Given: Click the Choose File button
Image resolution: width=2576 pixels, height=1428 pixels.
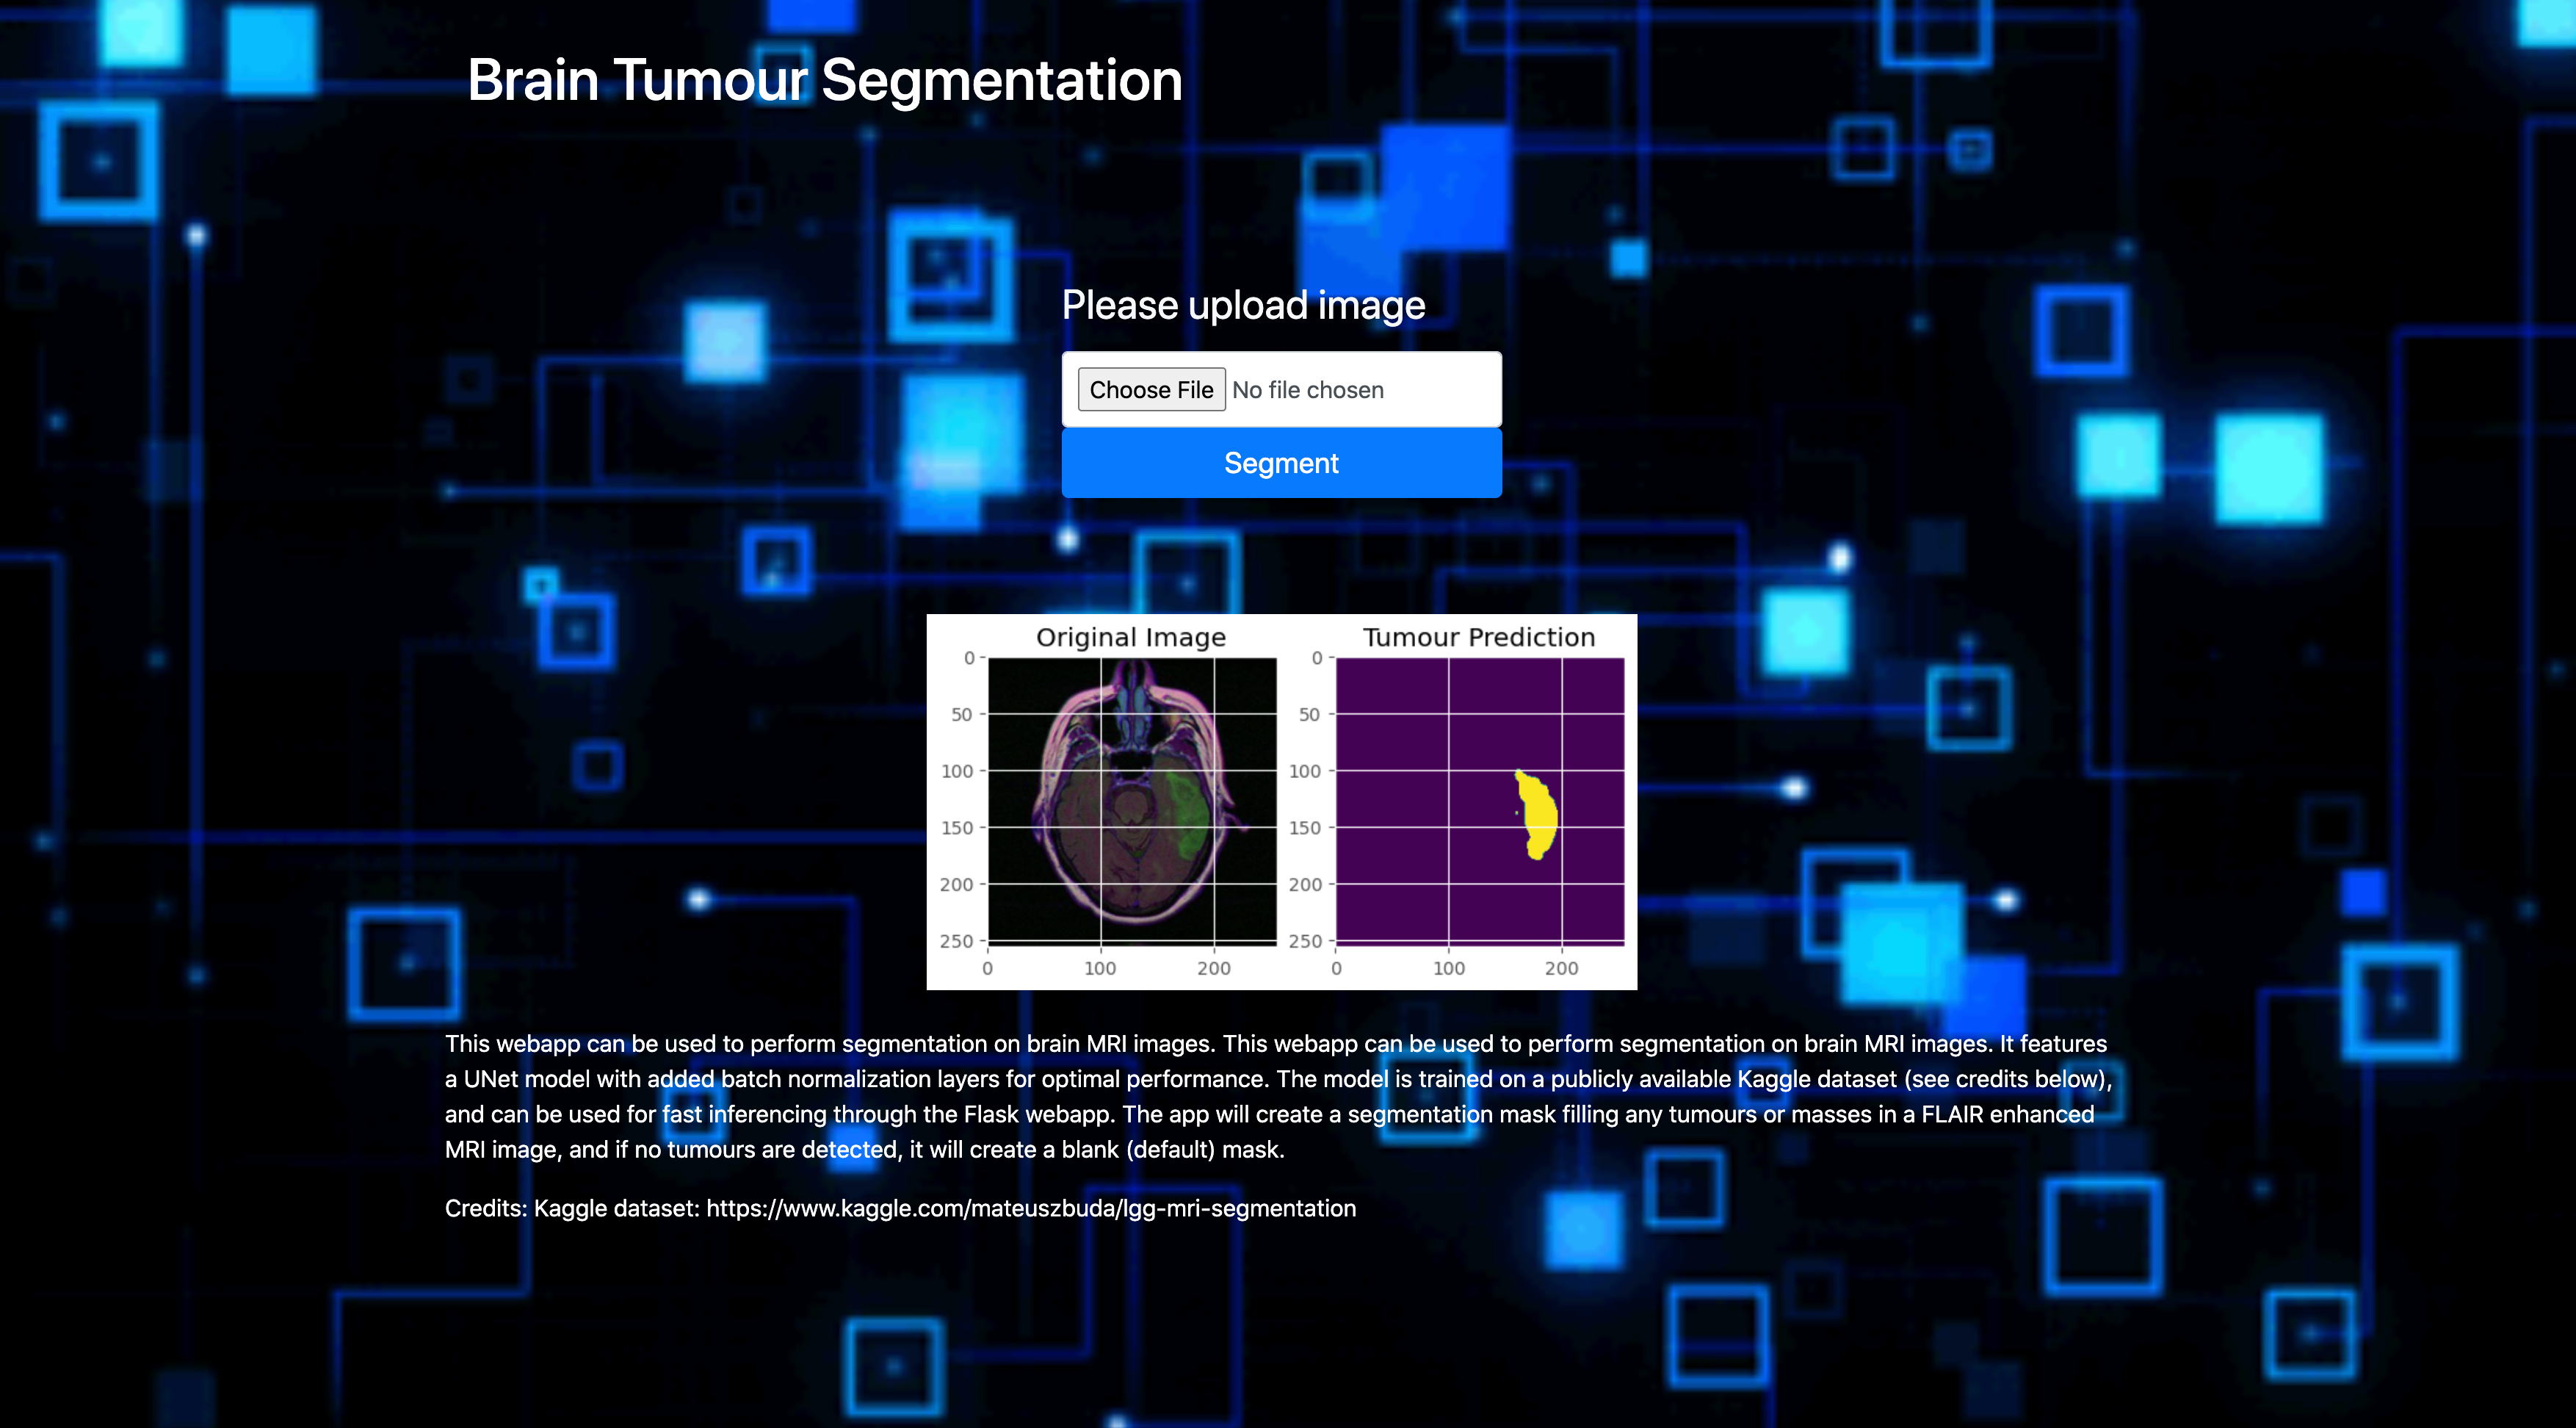Looking at the screenshot, I should [1151, 390].
